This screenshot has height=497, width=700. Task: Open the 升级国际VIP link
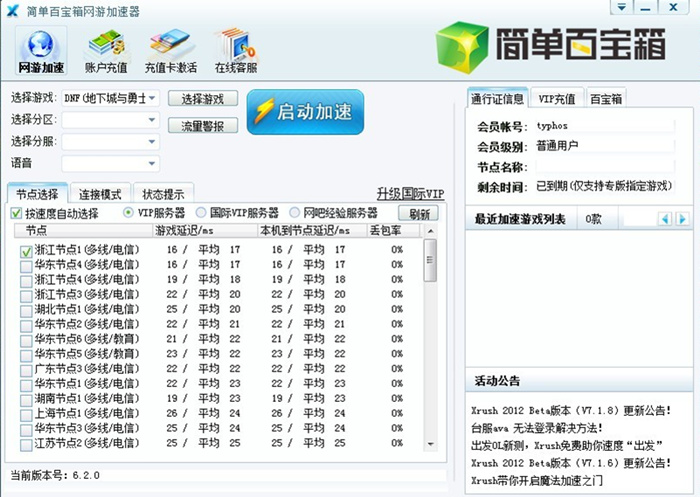point(410,194)
